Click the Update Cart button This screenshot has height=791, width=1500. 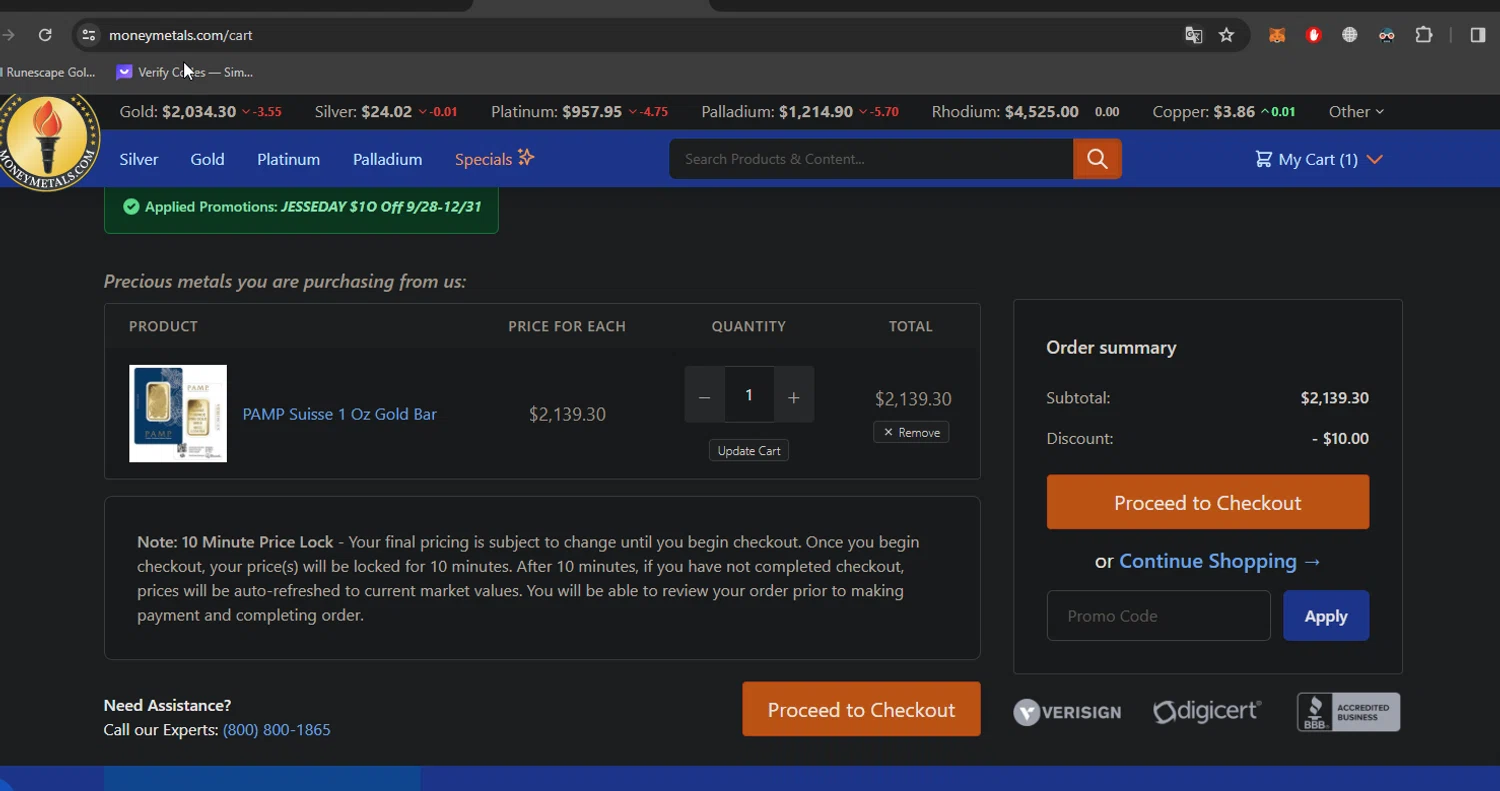tap(749, 450)
